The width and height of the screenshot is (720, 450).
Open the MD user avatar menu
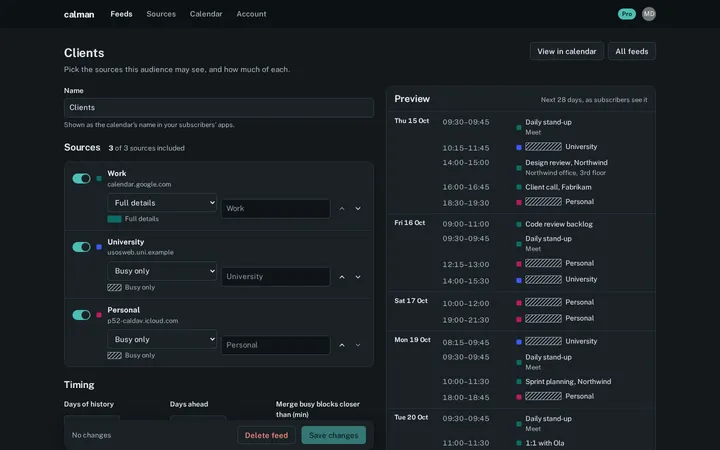point(649,14)
